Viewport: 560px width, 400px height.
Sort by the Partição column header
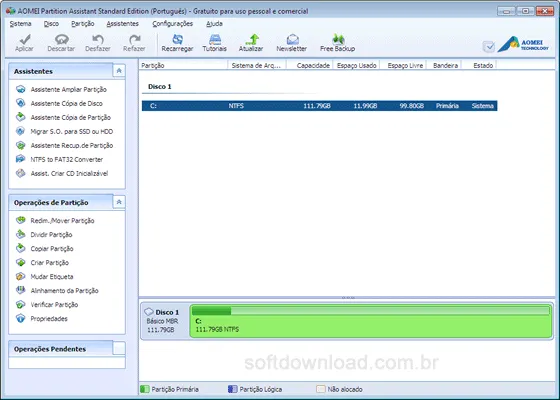point(183,65)
